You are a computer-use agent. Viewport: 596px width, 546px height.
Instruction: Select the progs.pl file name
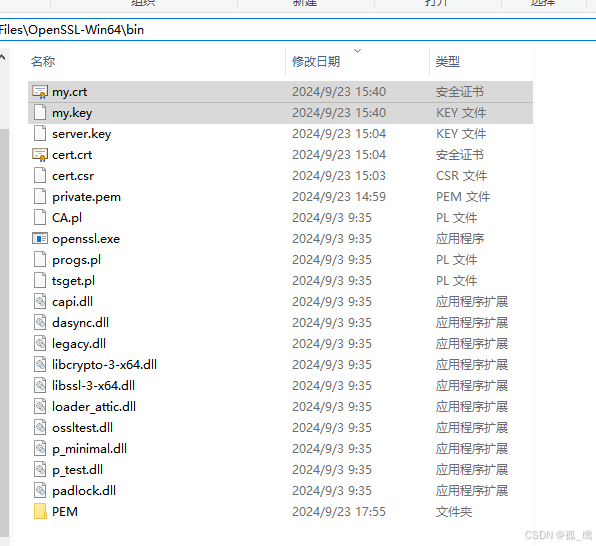(x=76, y=260)
